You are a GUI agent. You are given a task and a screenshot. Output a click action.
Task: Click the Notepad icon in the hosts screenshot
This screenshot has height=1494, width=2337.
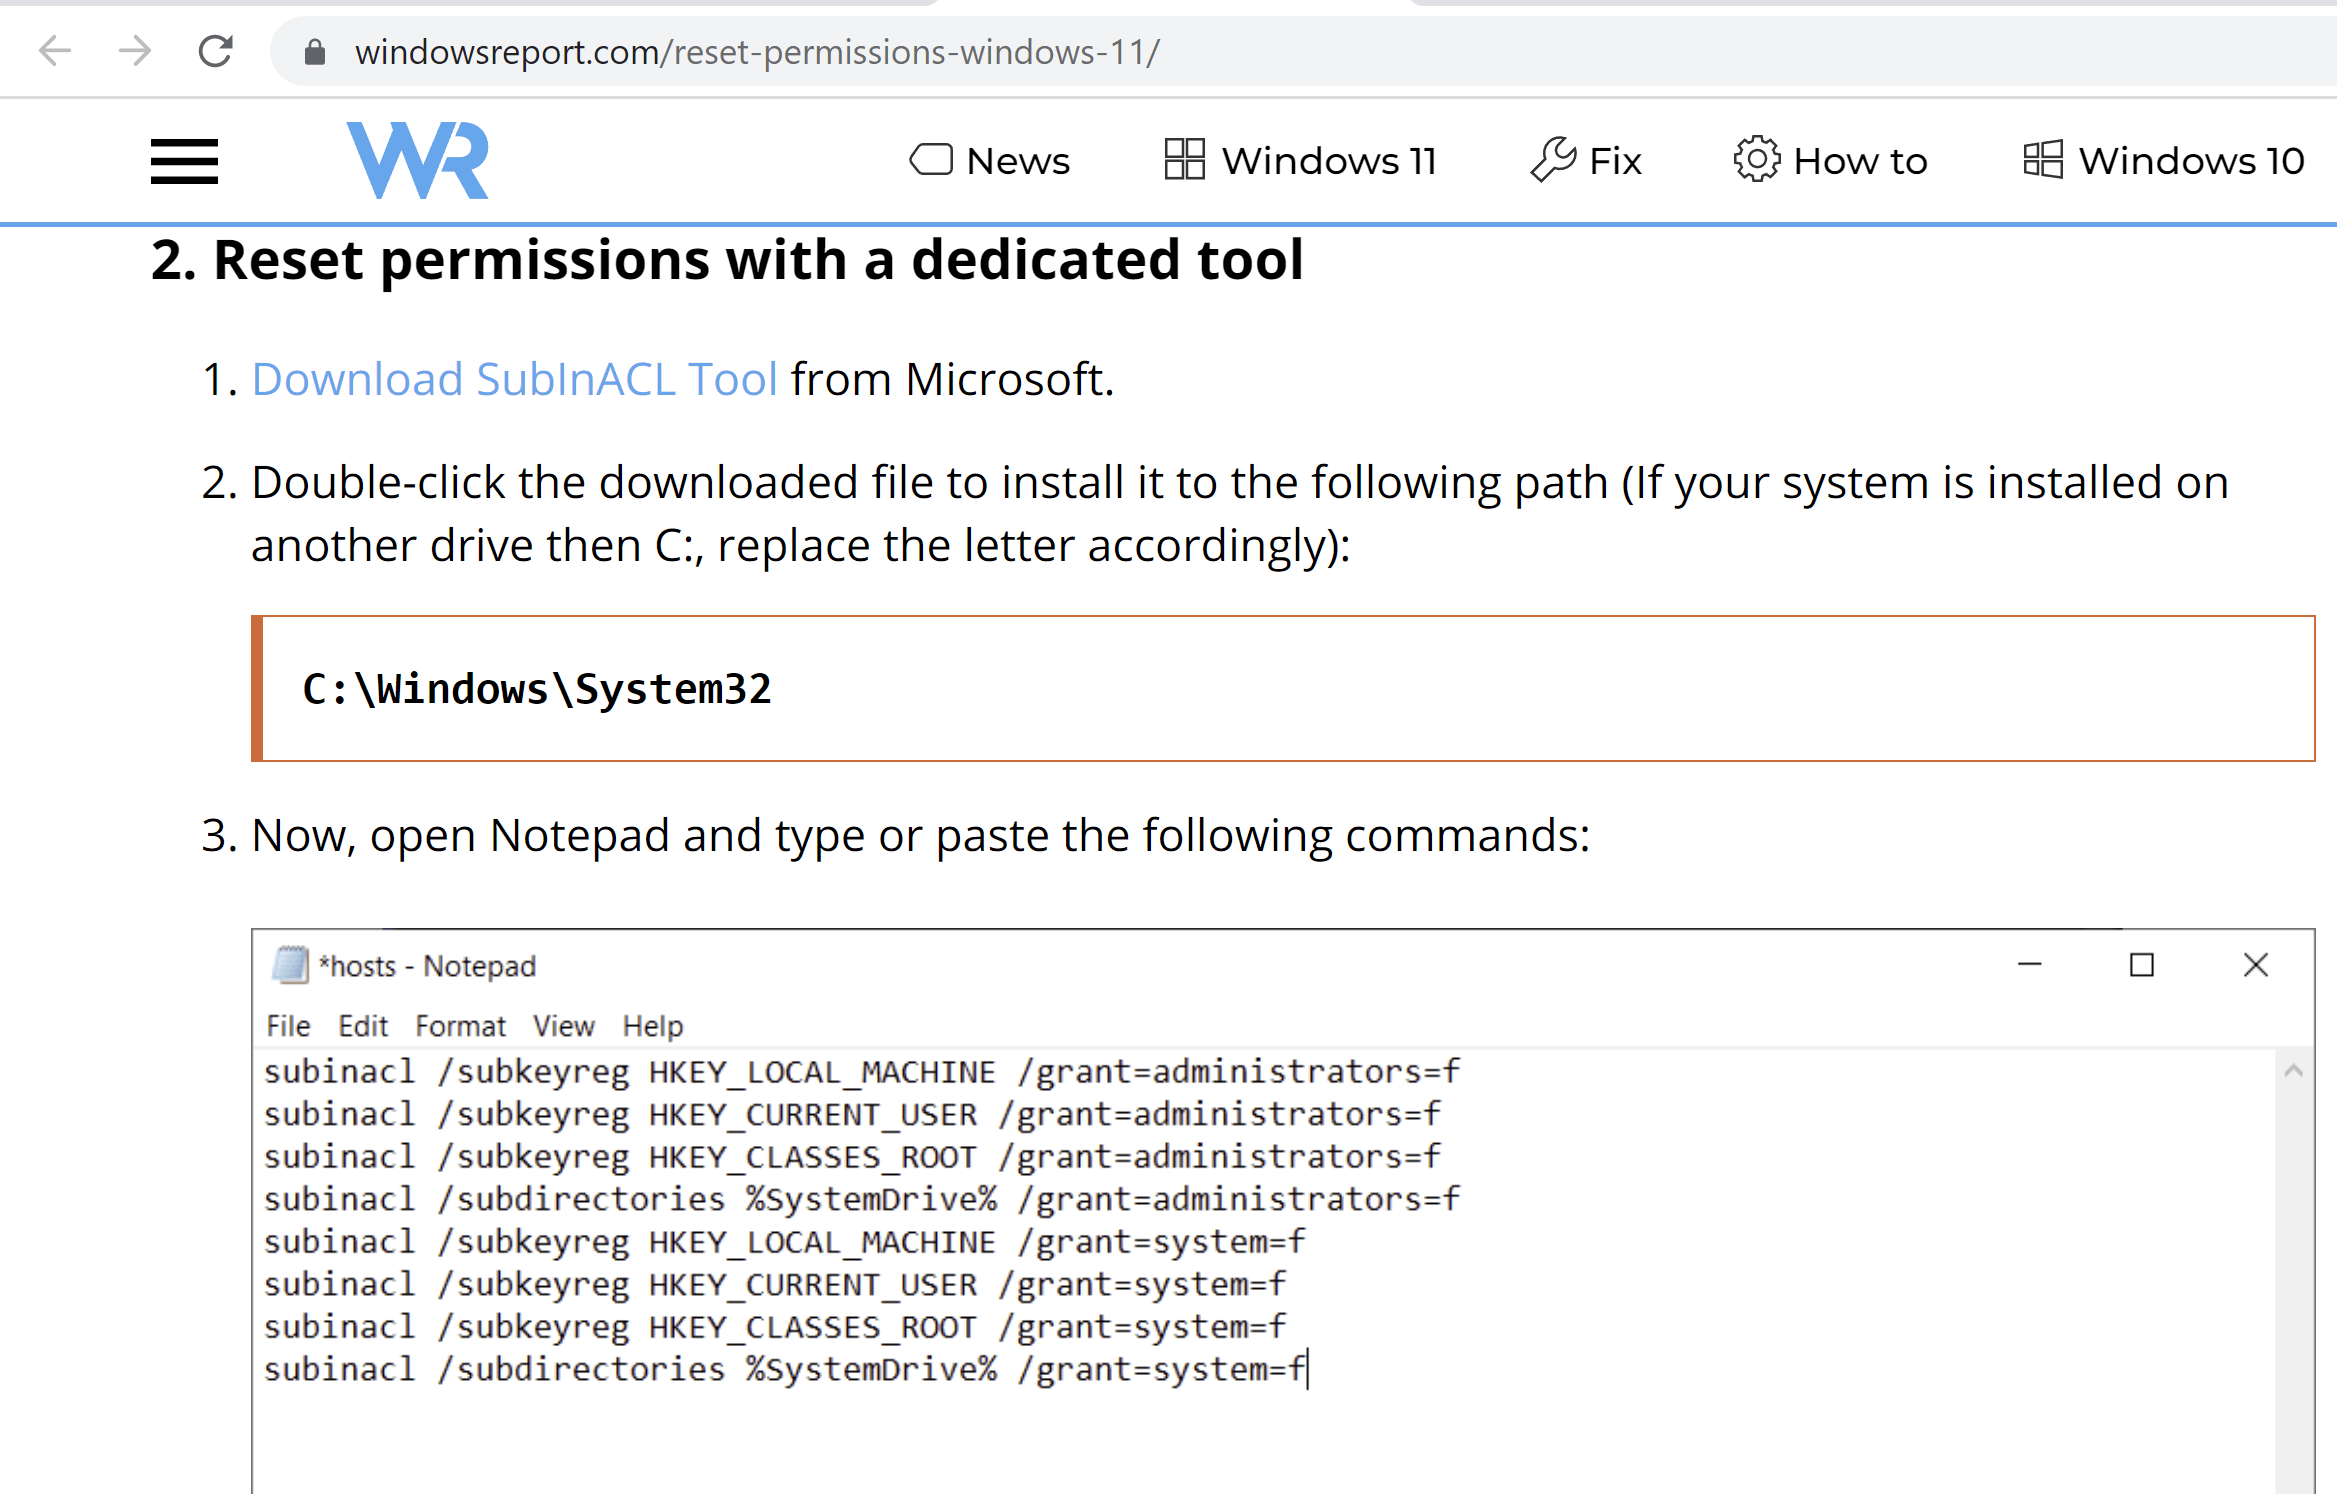click(290, 965)
